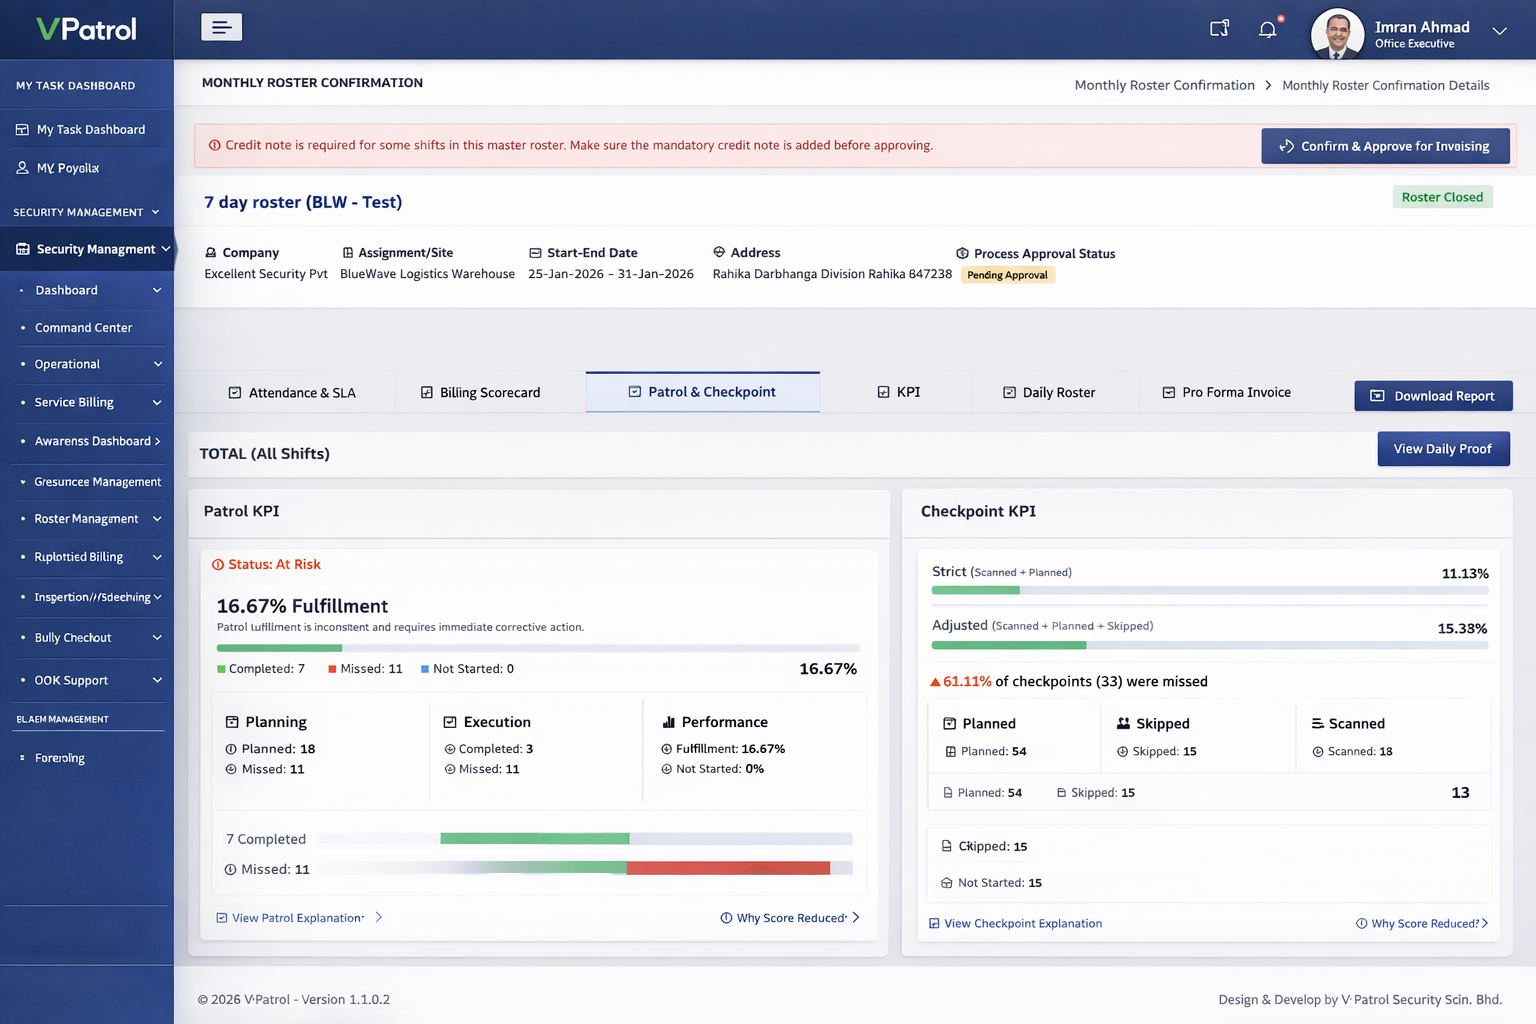Open the notifications bell
This screenshot has width=1536, height=1024.
[x=1267, y=29]
